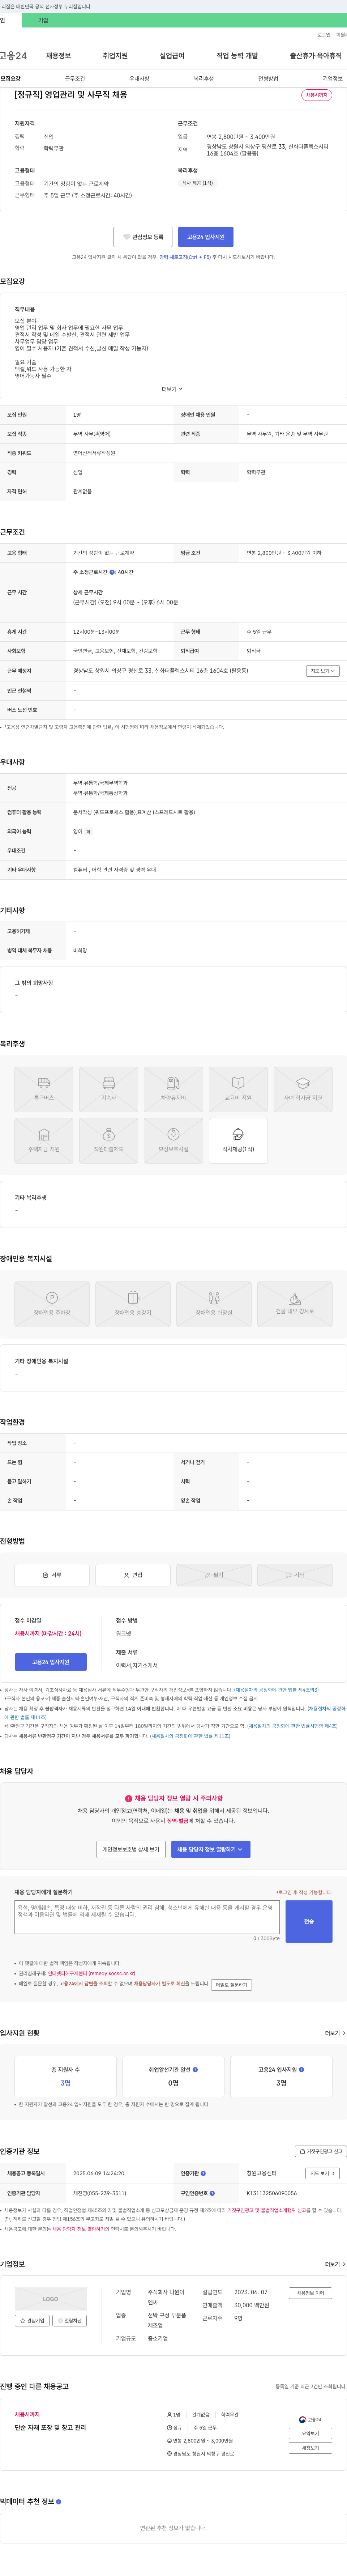The height and width of the screenshot is (2576, 347).
Task: Open 더보기 for 기업정보 section
Action: [x=335, y=2264]
